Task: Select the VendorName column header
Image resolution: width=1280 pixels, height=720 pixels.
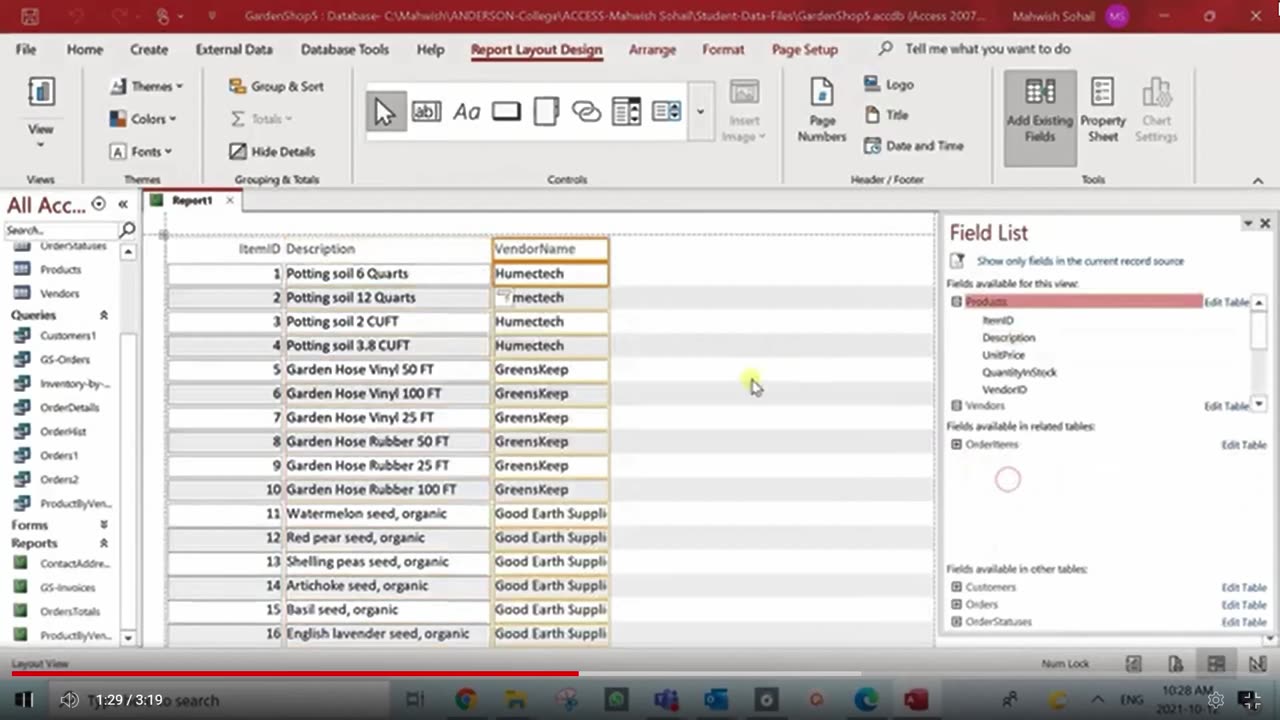Action: tap(550, 249)
